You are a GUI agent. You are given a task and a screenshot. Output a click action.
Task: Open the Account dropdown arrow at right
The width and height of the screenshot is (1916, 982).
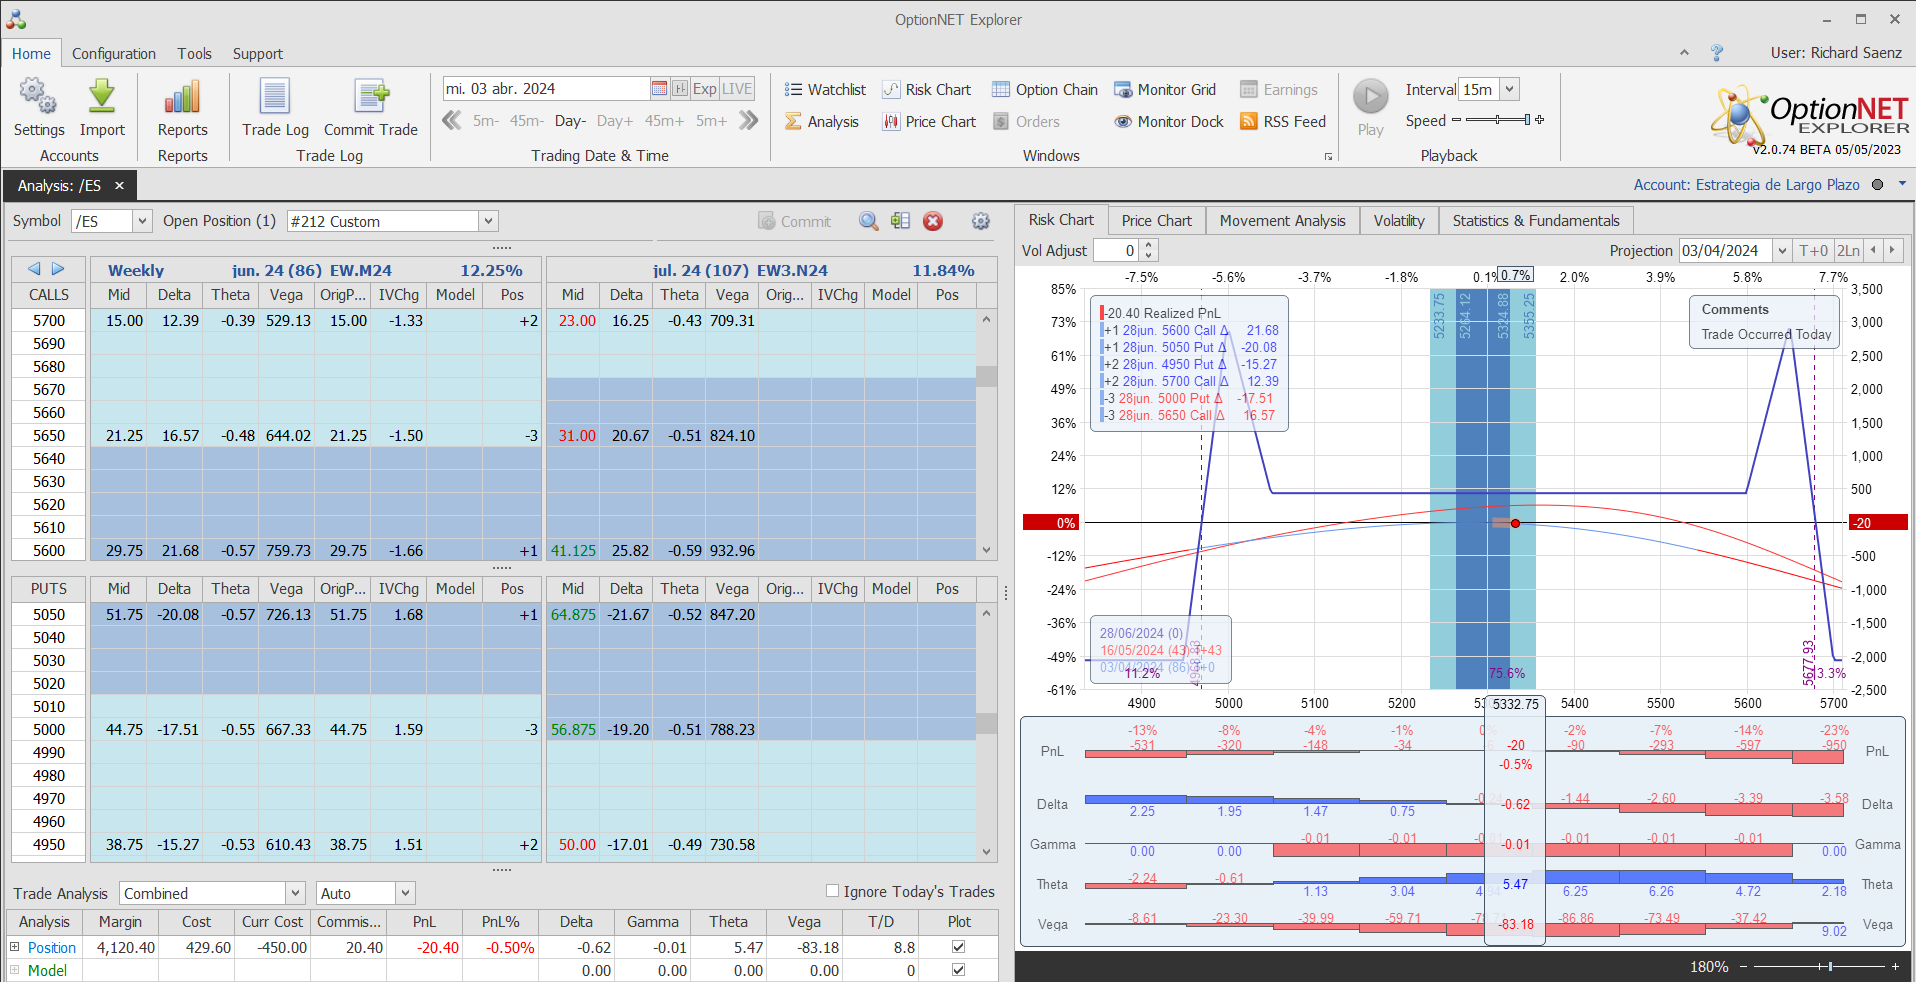[x=1902, y=184]
